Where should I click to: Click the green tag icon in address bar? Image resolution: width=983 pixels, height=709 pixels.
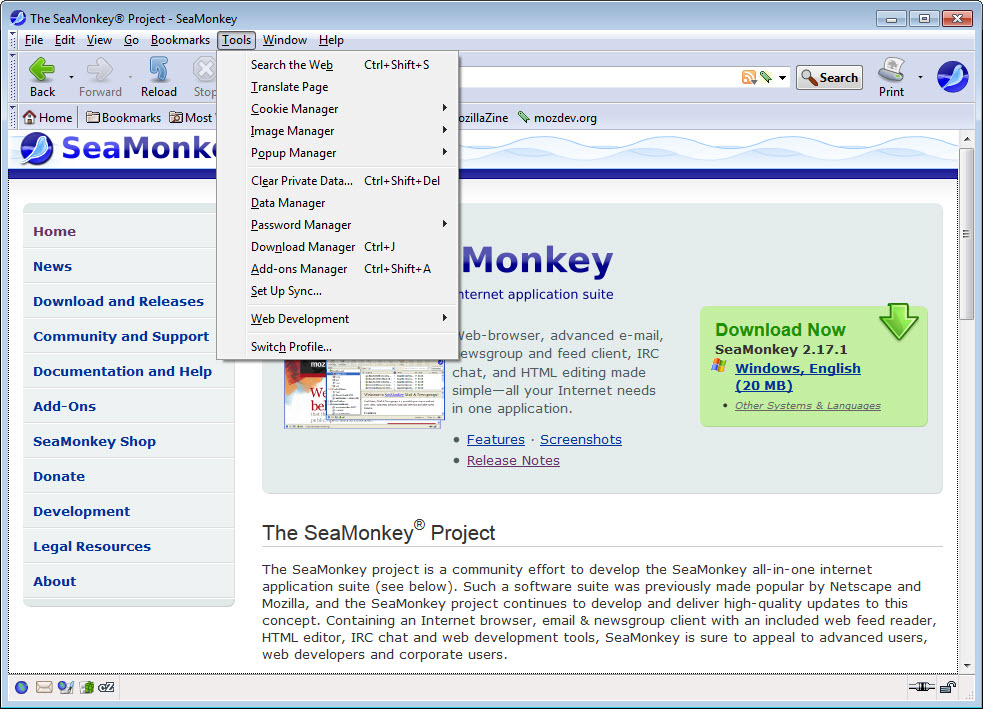click(765, 77)
